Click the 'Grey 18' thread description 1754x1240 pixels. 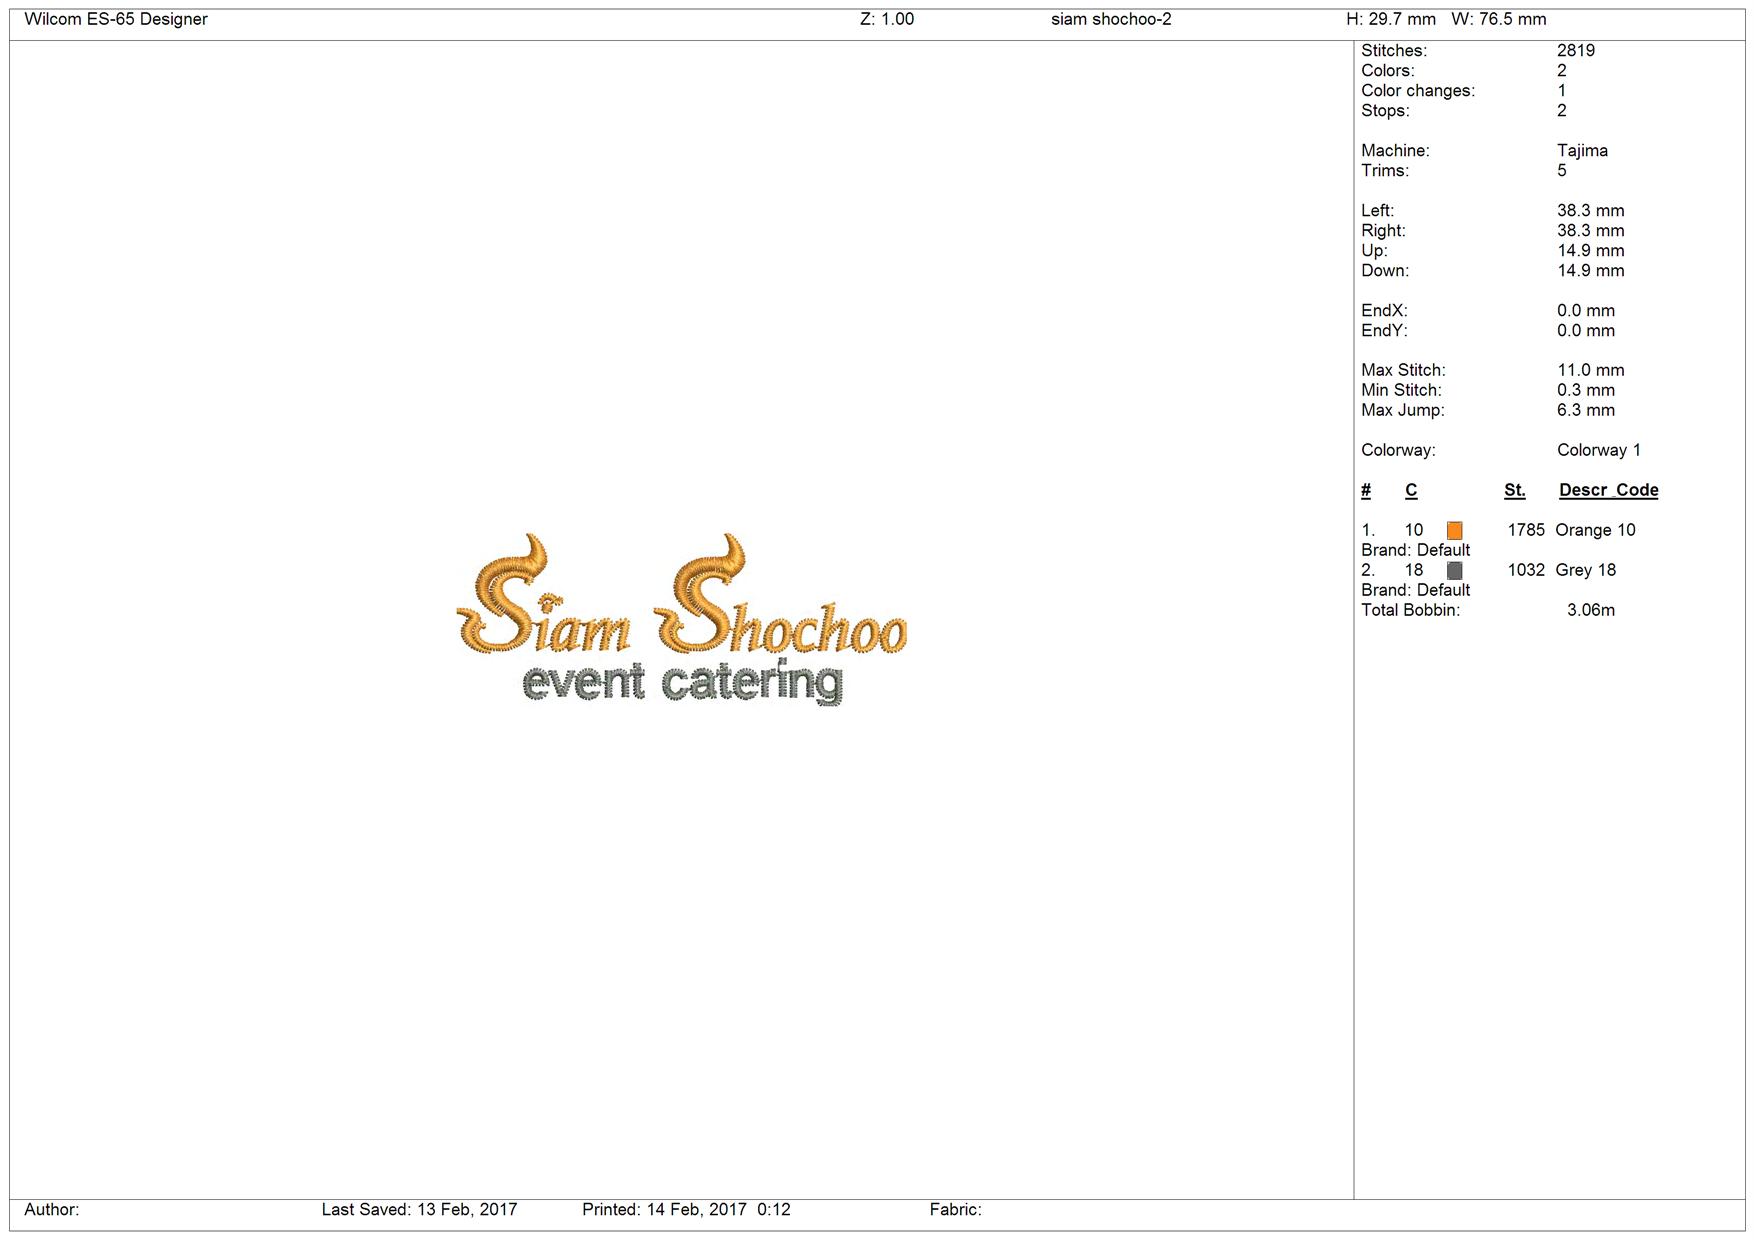pos(1585,570)
